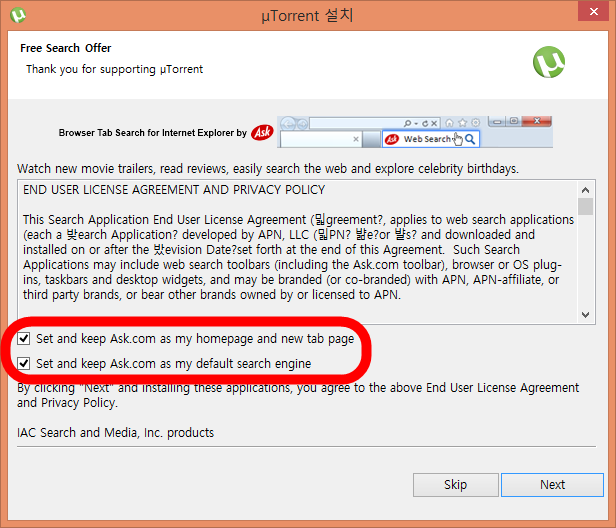Uncheck Ask.com as default search engine option
Image resolution: width=616 pixels, height=528 pixels.
pos(24,363)
